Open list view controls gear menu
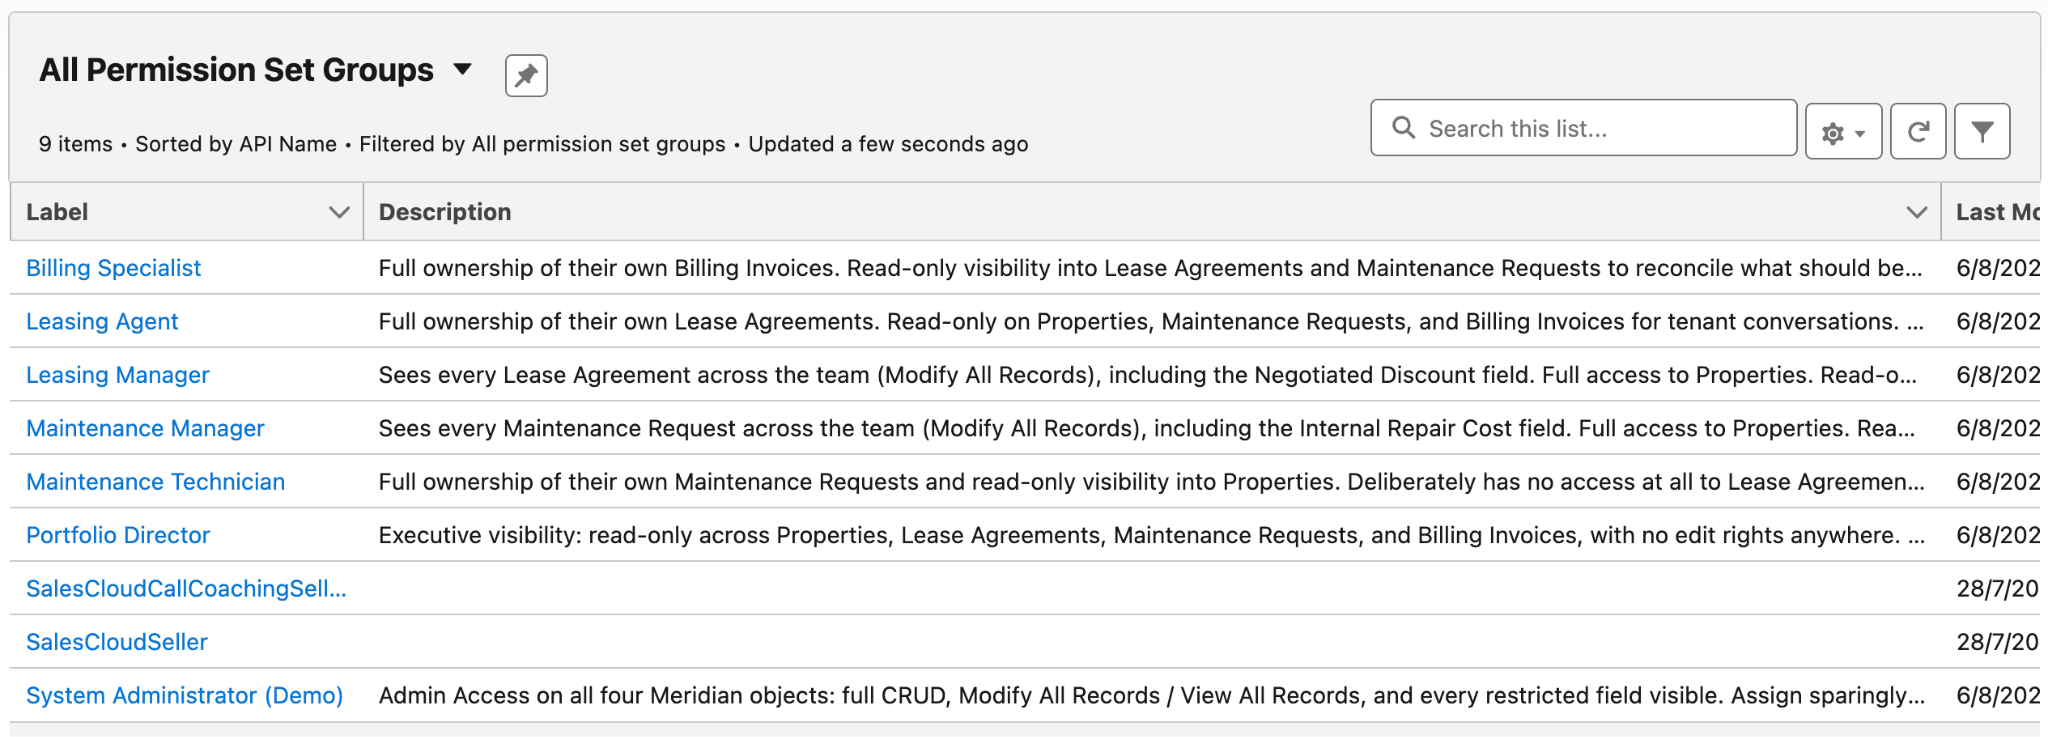 [1843, 131]
